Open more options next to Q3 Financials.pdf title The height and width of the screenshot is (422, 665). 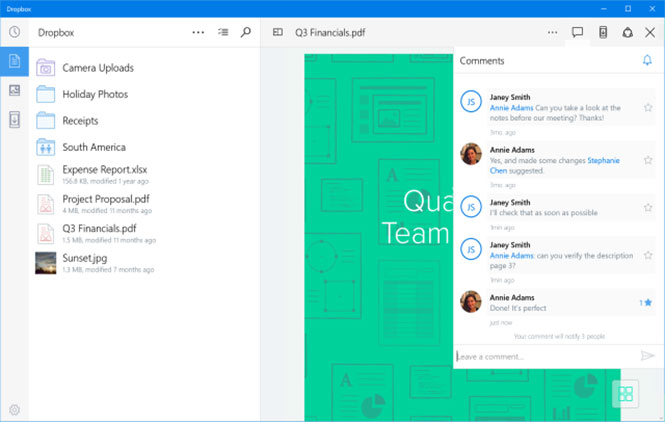[x=553, y=32]
